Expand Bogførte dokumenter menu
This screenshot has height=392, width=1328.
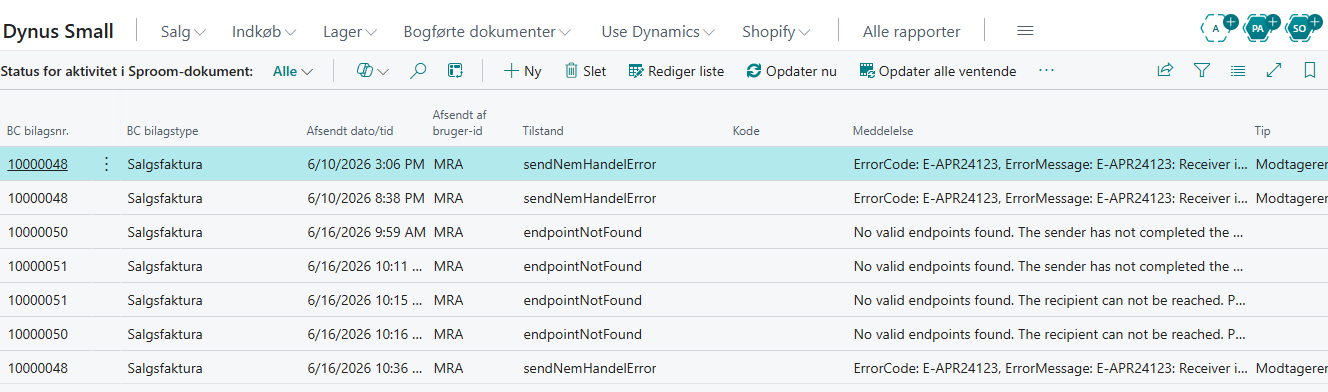pyautogui.click(x=487, y=32)
